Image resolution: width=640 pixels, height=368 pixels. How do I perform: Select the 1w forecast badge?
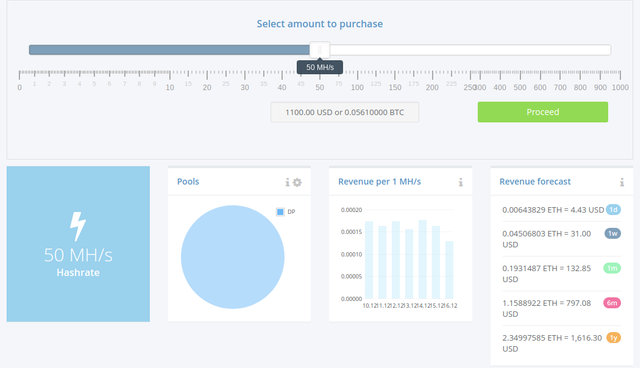pos(613,233)
